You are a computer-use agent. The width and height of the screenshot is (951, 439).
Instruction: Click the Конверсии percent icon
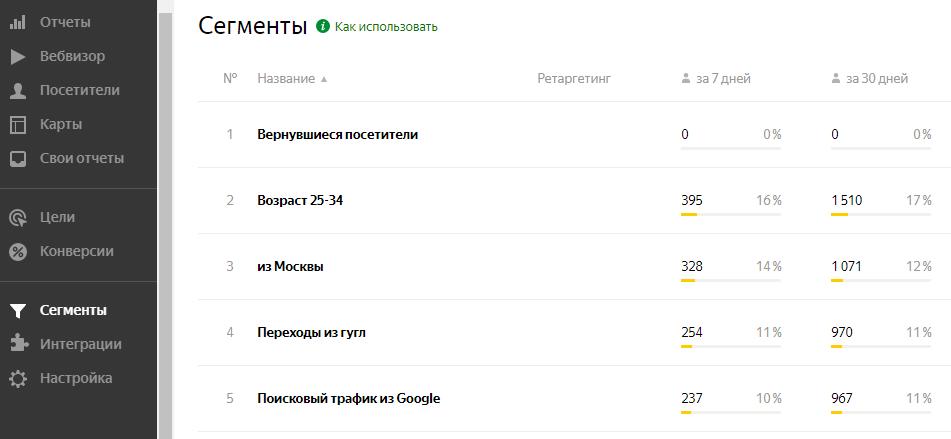pyautogui.click(x=18, y=252)
